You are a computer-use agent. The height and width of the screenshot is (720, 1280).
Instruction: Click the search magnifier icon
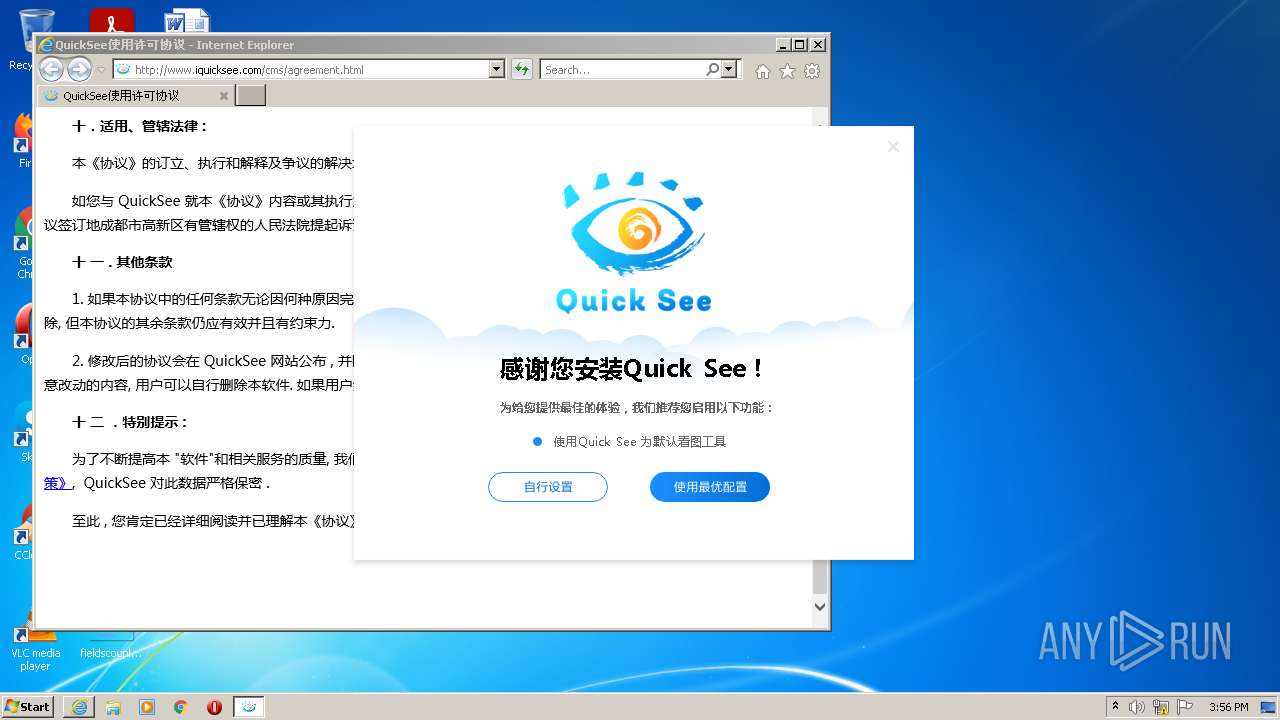point(712,69)
